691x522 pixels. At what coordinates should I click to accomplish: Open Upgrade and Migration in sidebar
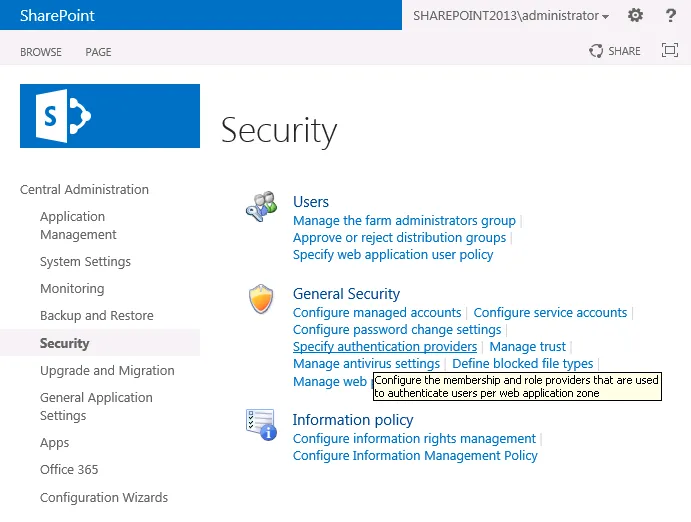[x=108, y=370]
